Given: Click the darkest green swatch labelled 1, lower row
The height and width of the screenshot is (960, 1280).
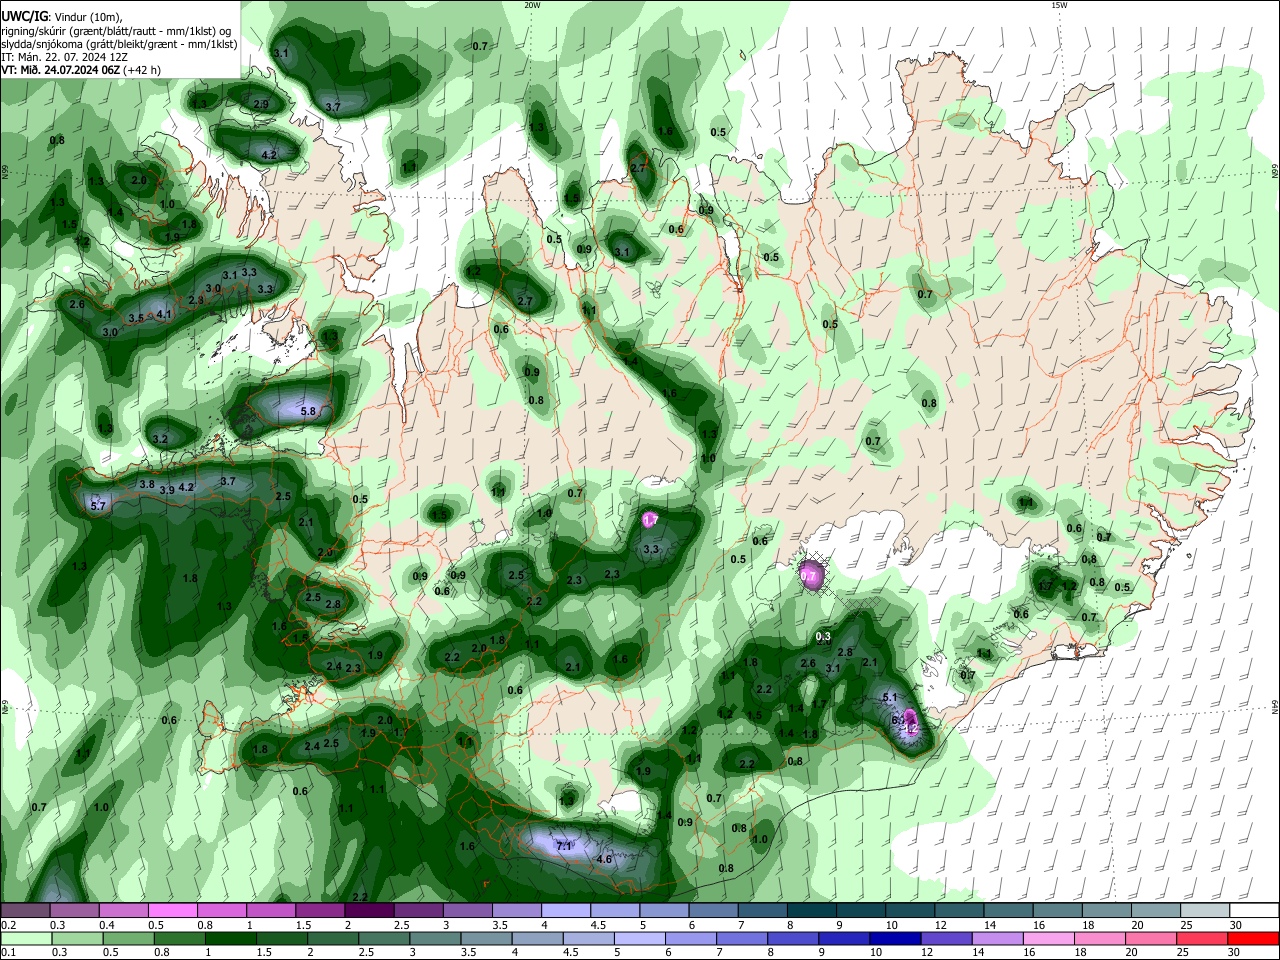Looking at the screenshot, I should (x=230, y=938).
